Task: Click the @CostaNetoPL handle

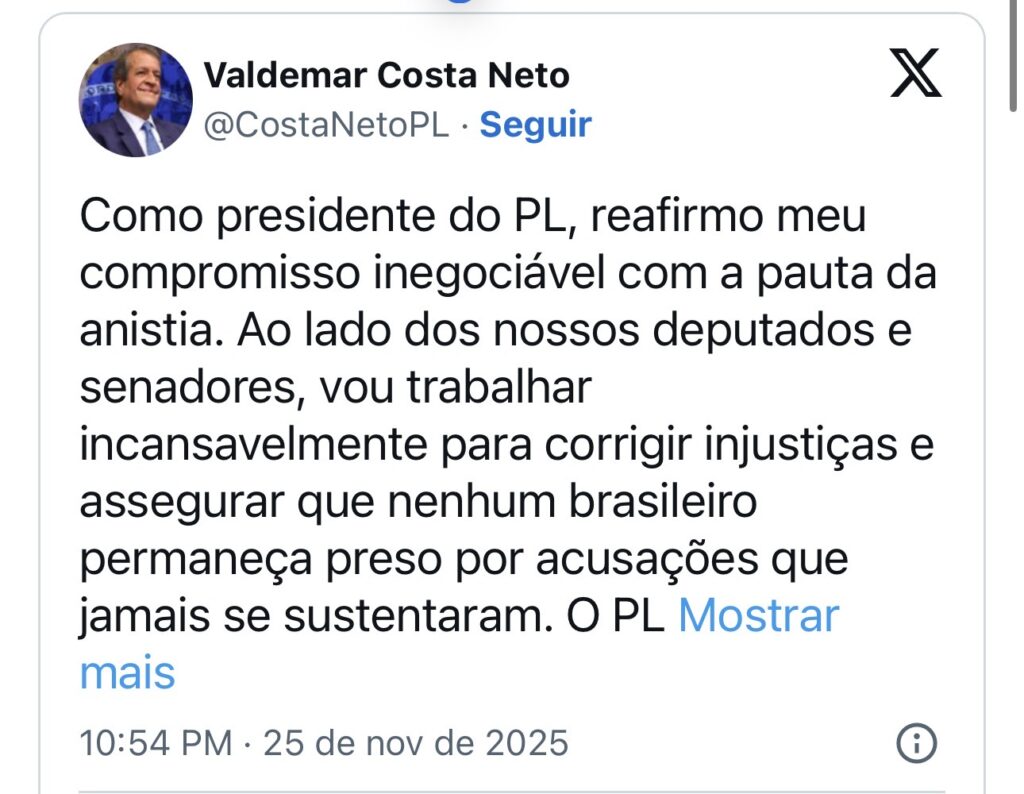Action: click(327, 125)
